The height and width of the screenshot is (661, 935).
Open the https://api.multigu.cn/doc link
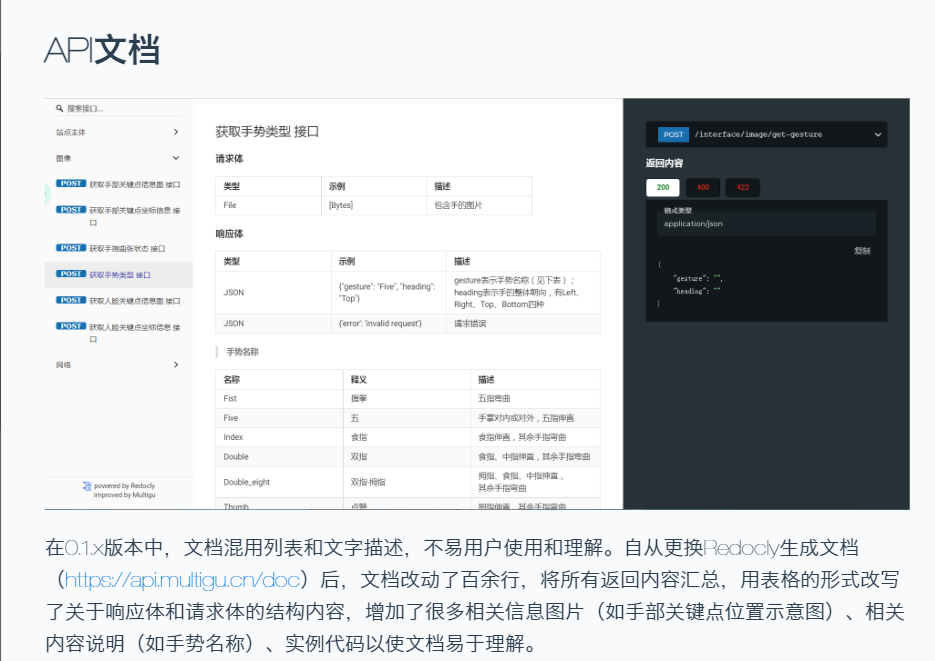(181, 580)
